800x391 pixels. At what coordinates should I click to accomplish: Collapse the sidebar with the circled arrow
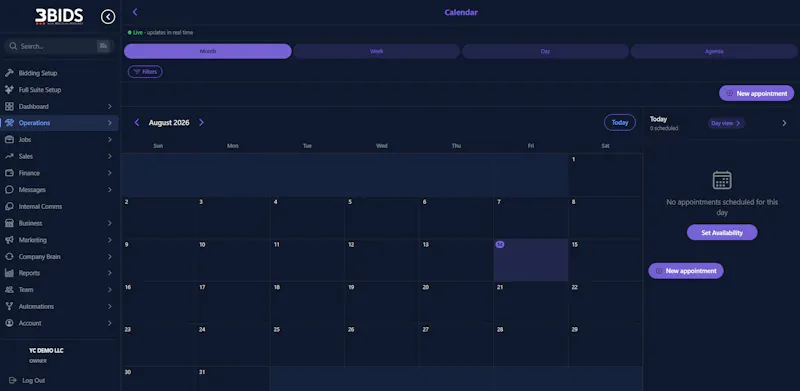(x=108, y=17)
